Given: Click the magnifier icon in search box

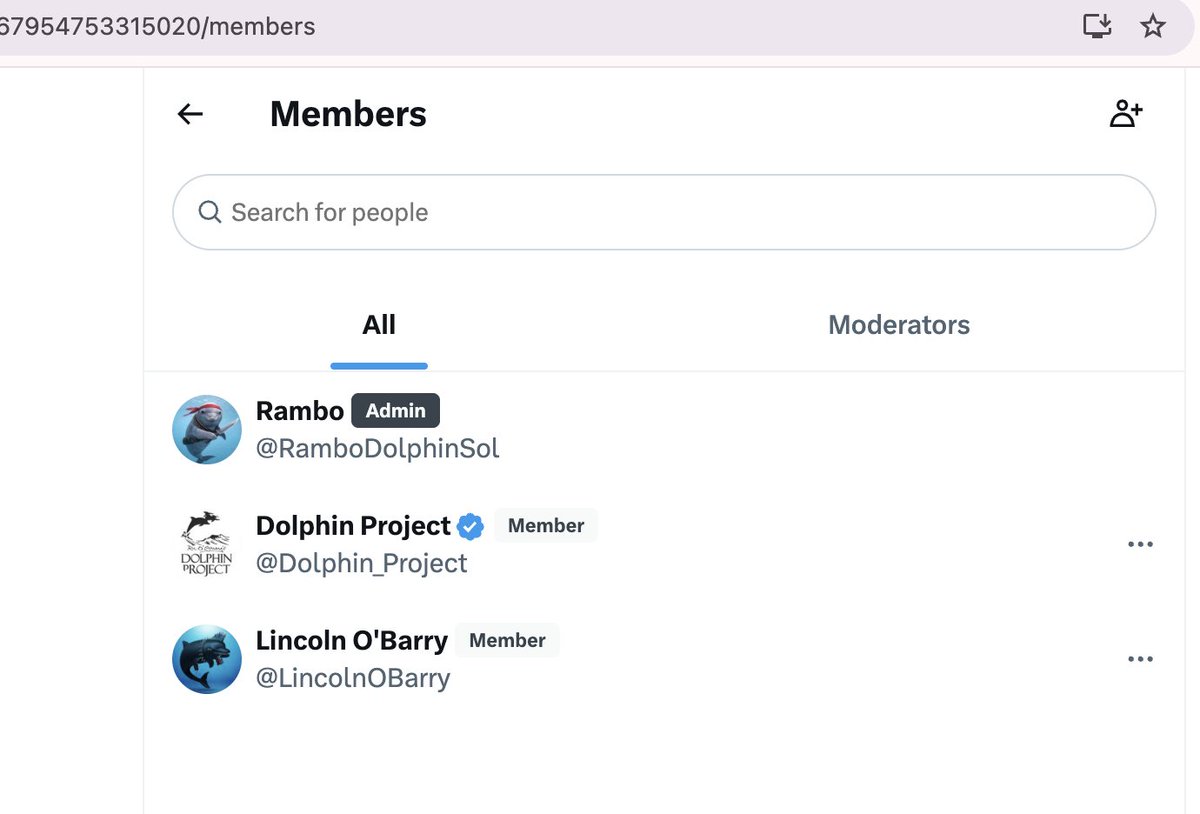Looking at the screenshot, I should click(209, 212).
